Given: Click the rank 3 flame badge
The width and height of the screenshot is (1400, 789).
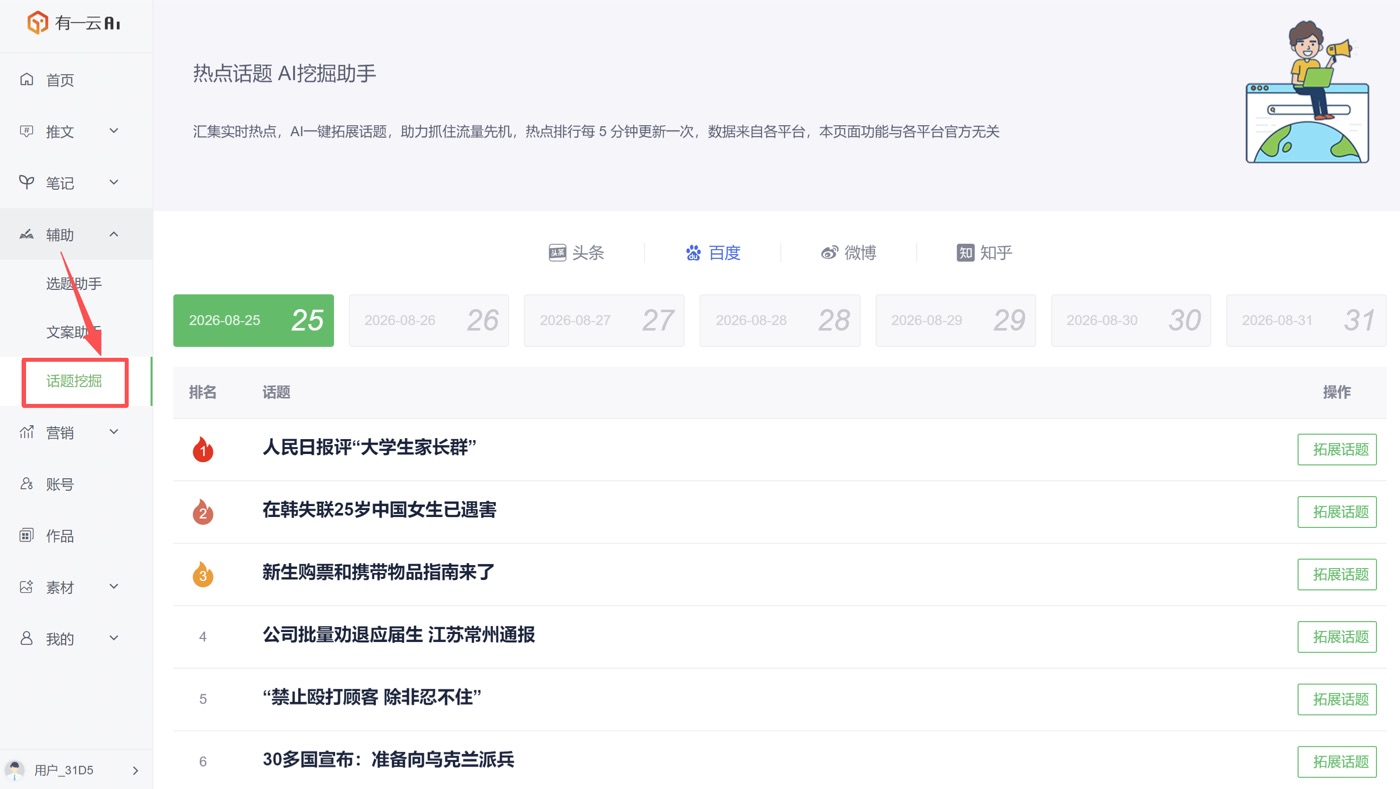Looking at the screenshot, I should click(x=203, y=574).
